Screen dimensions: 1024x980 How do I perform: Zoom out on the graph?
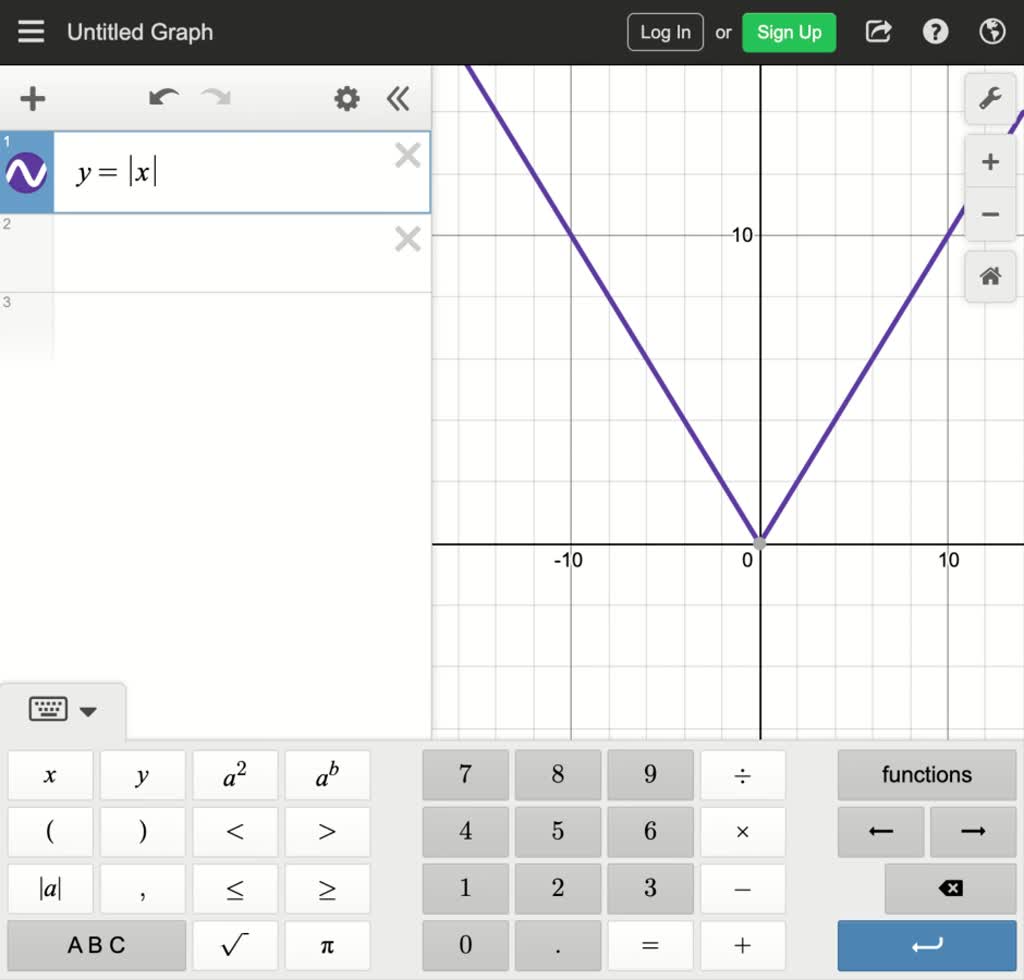click(x=989, y=214)
